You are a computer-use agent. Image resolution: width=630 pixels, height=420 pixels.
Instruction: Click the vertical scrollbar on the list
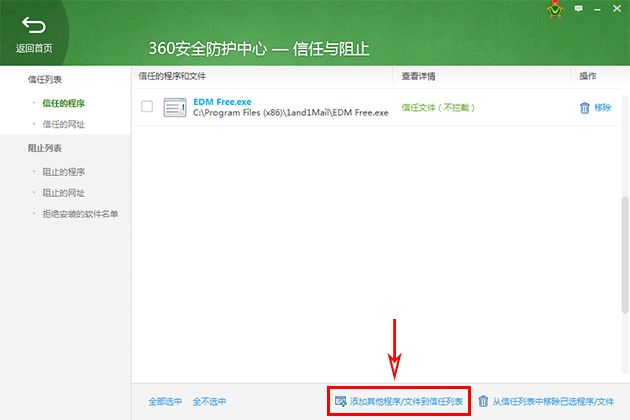point(625,240)
